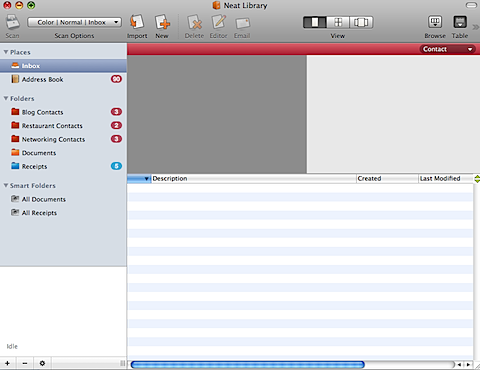Open the Networking Contacts folder
Screen dimensions: 480x370
pyautogui.click(x=63, y=139)
